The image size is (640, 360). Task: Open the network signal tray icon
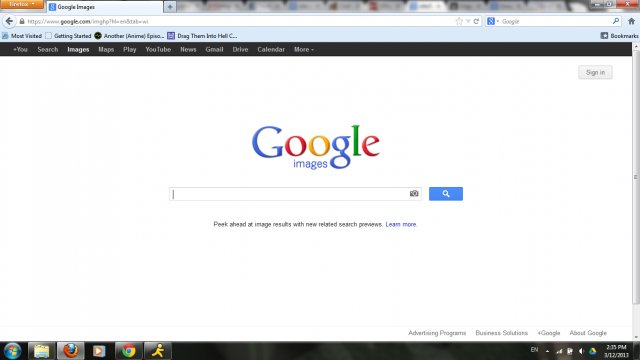tap(559, 351)
